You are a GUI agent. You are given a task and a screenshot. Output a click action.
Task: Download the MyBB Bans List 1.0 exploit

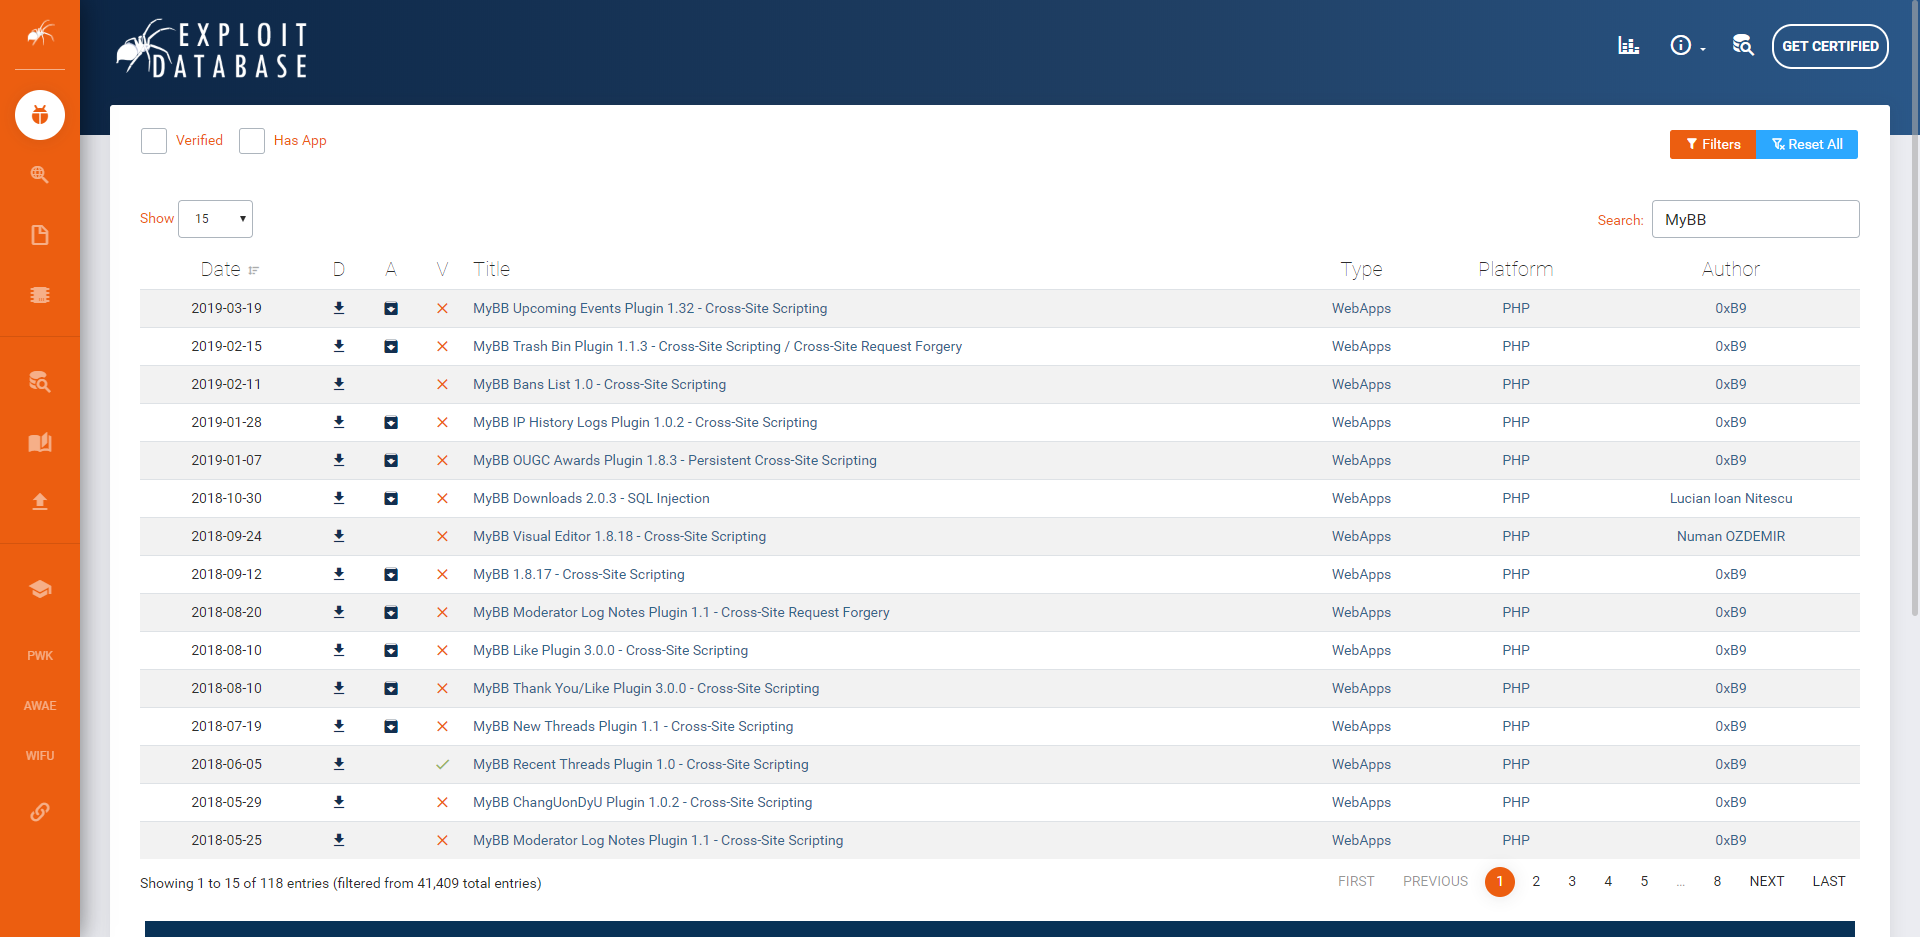339,384
